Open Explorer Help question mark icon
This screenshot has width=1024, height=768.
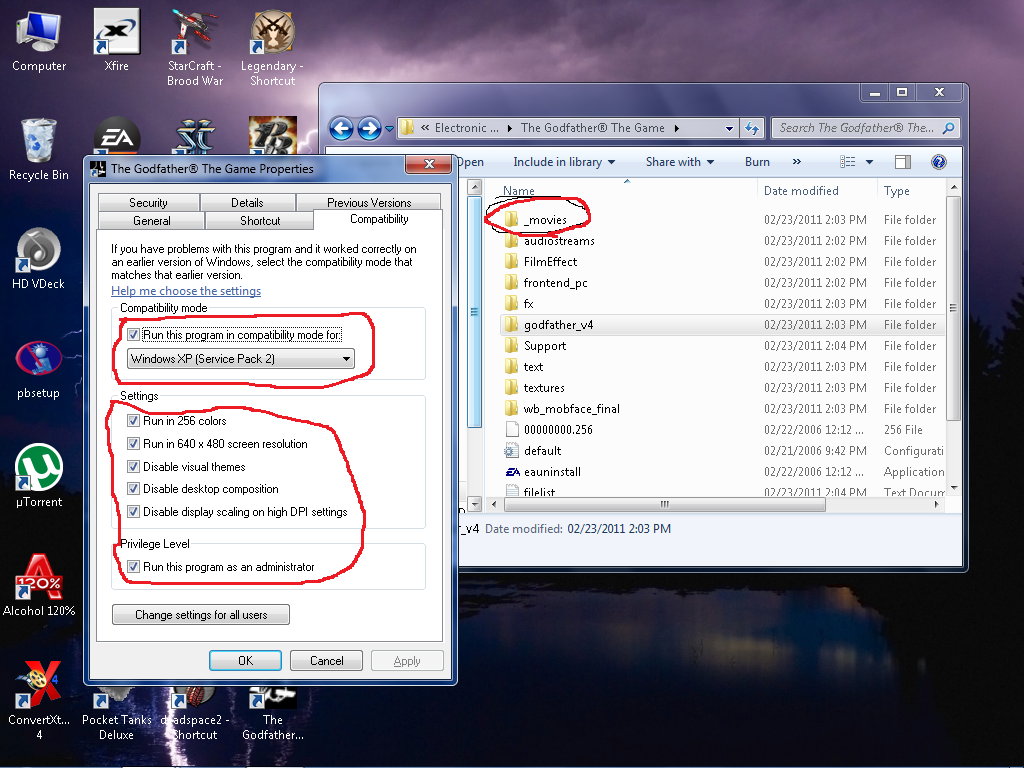[938, 162]
